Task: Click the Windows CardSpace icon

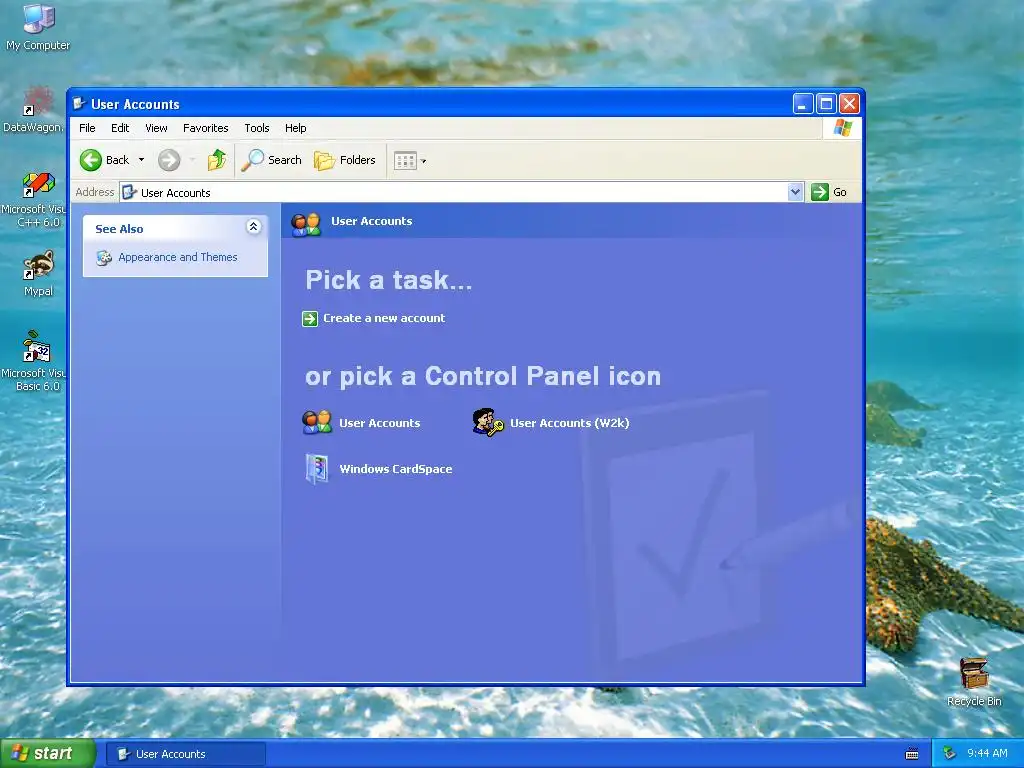Action: 317,469
